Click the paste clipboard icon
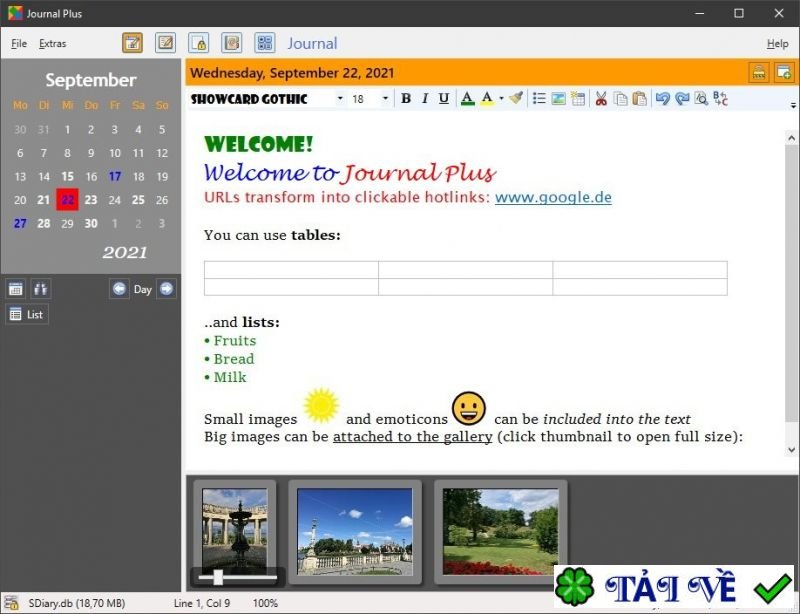 tap(639, 98)
